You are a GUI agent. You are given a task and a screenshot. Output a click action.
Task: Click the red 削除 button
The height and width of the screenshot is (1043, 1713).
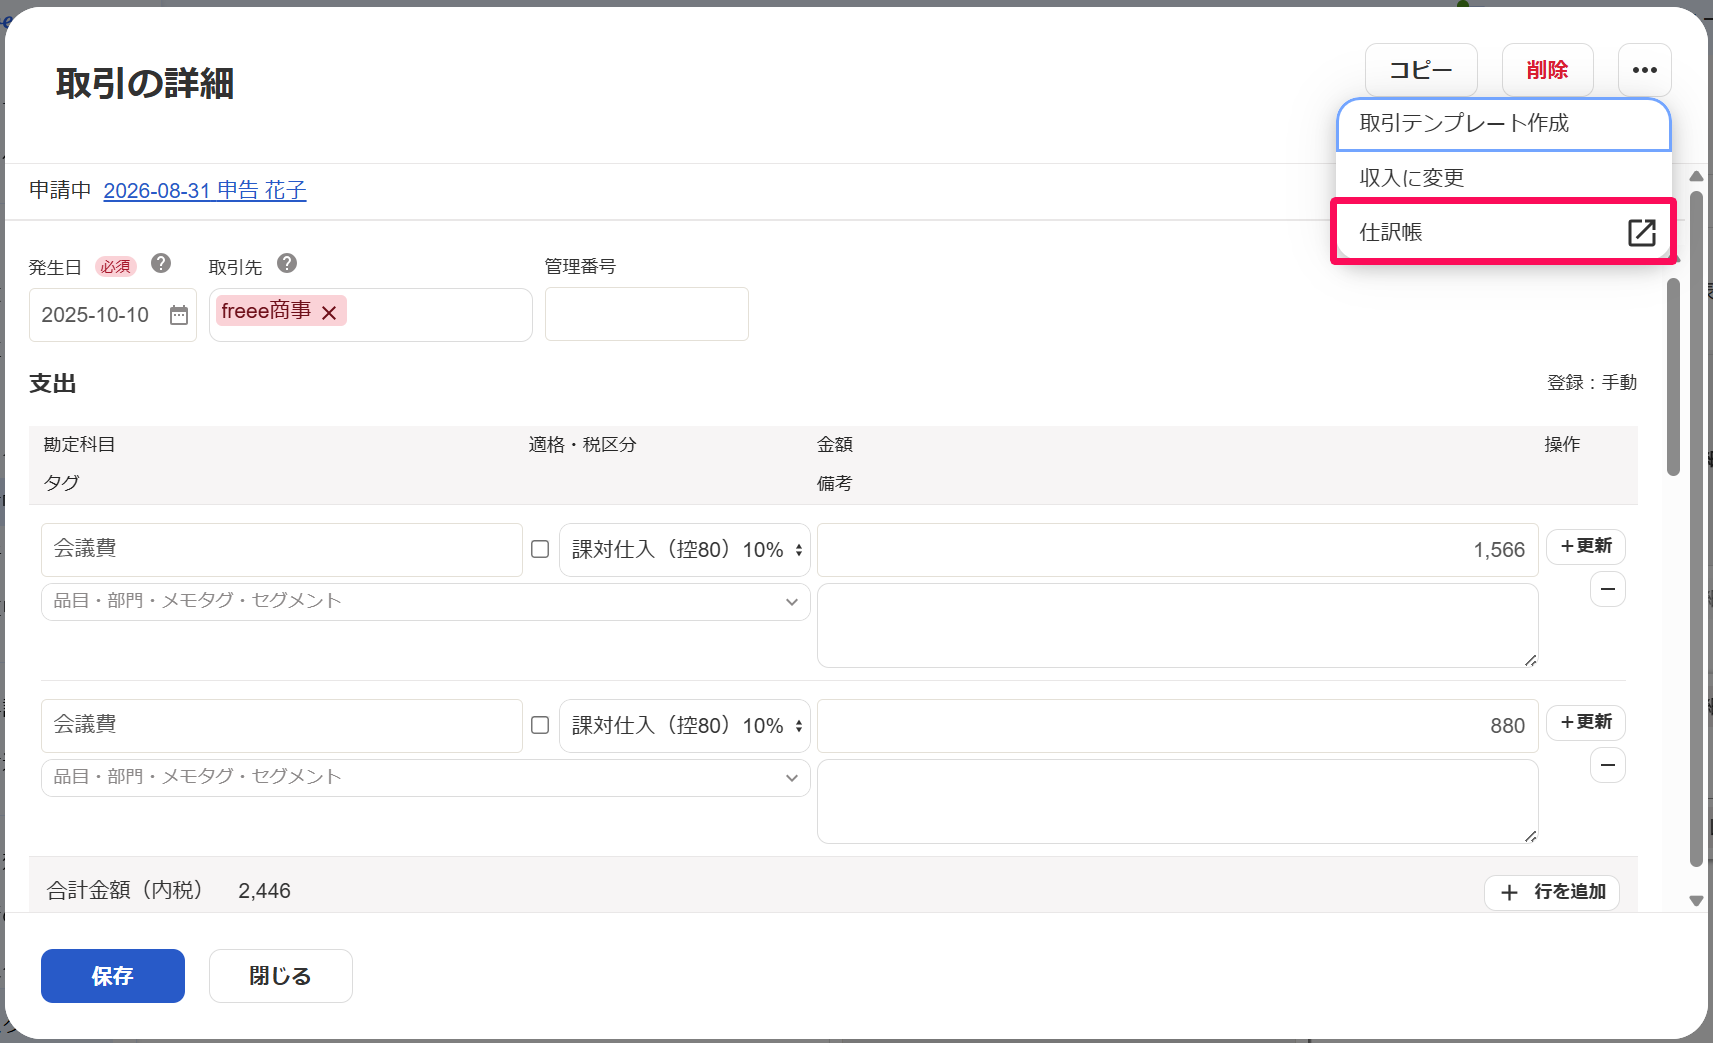coord(1547,70)
